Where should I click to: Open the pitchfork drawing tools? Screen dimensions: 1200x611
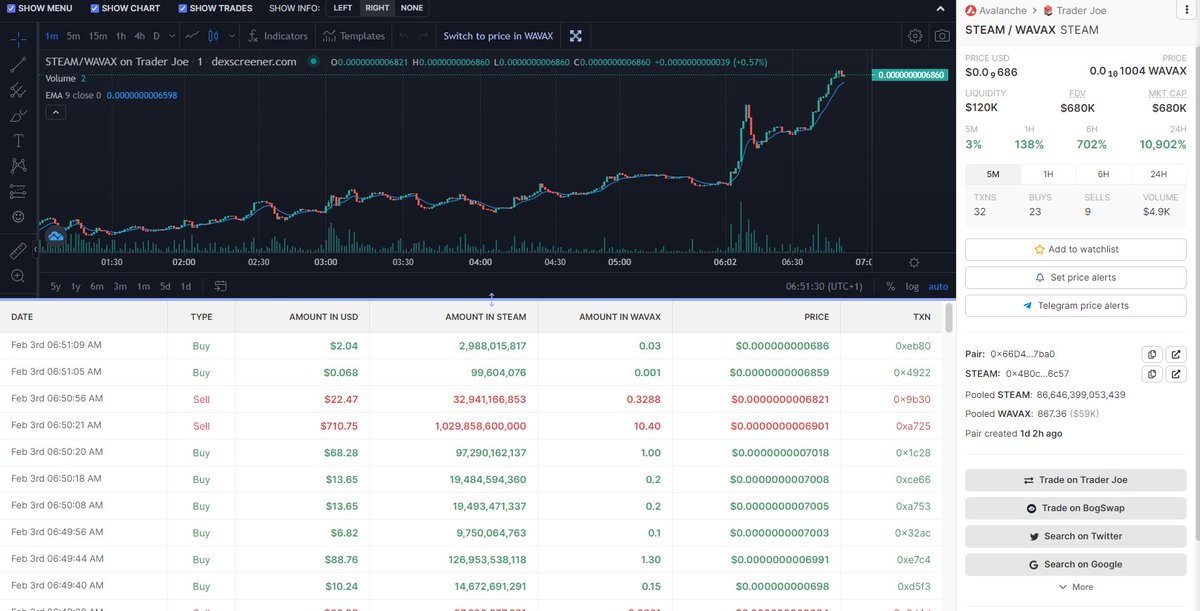tap(18, 90)
